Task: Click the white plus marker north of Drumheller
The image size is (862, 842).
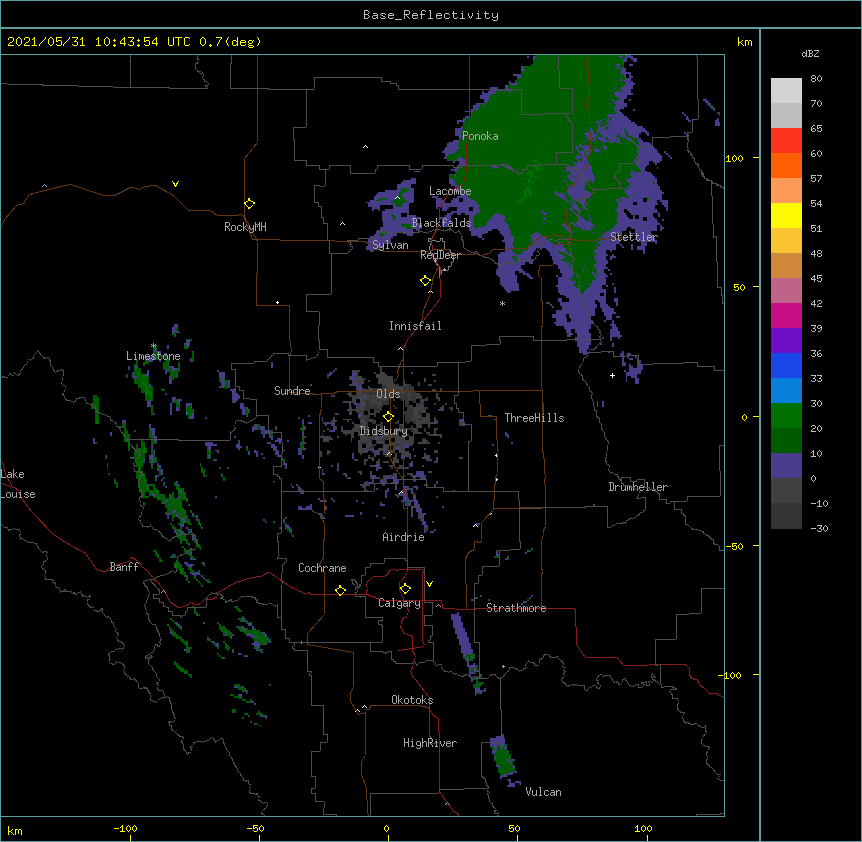Action: pos(612,375)
